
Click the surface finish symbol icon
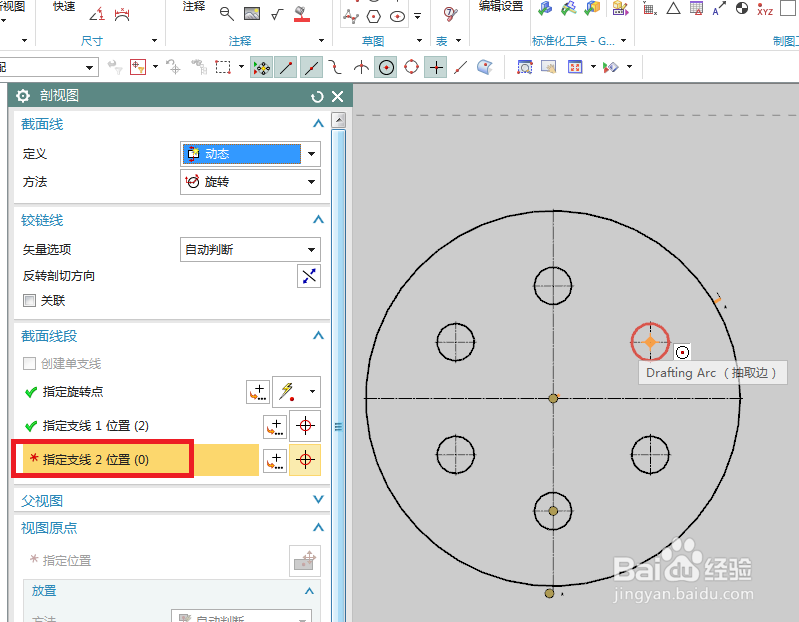click(277, 14)
